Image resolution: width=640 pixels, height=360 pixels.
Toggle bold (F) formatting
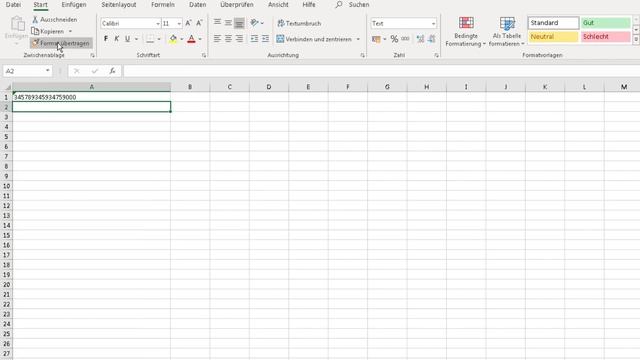(x=106, y=39)
